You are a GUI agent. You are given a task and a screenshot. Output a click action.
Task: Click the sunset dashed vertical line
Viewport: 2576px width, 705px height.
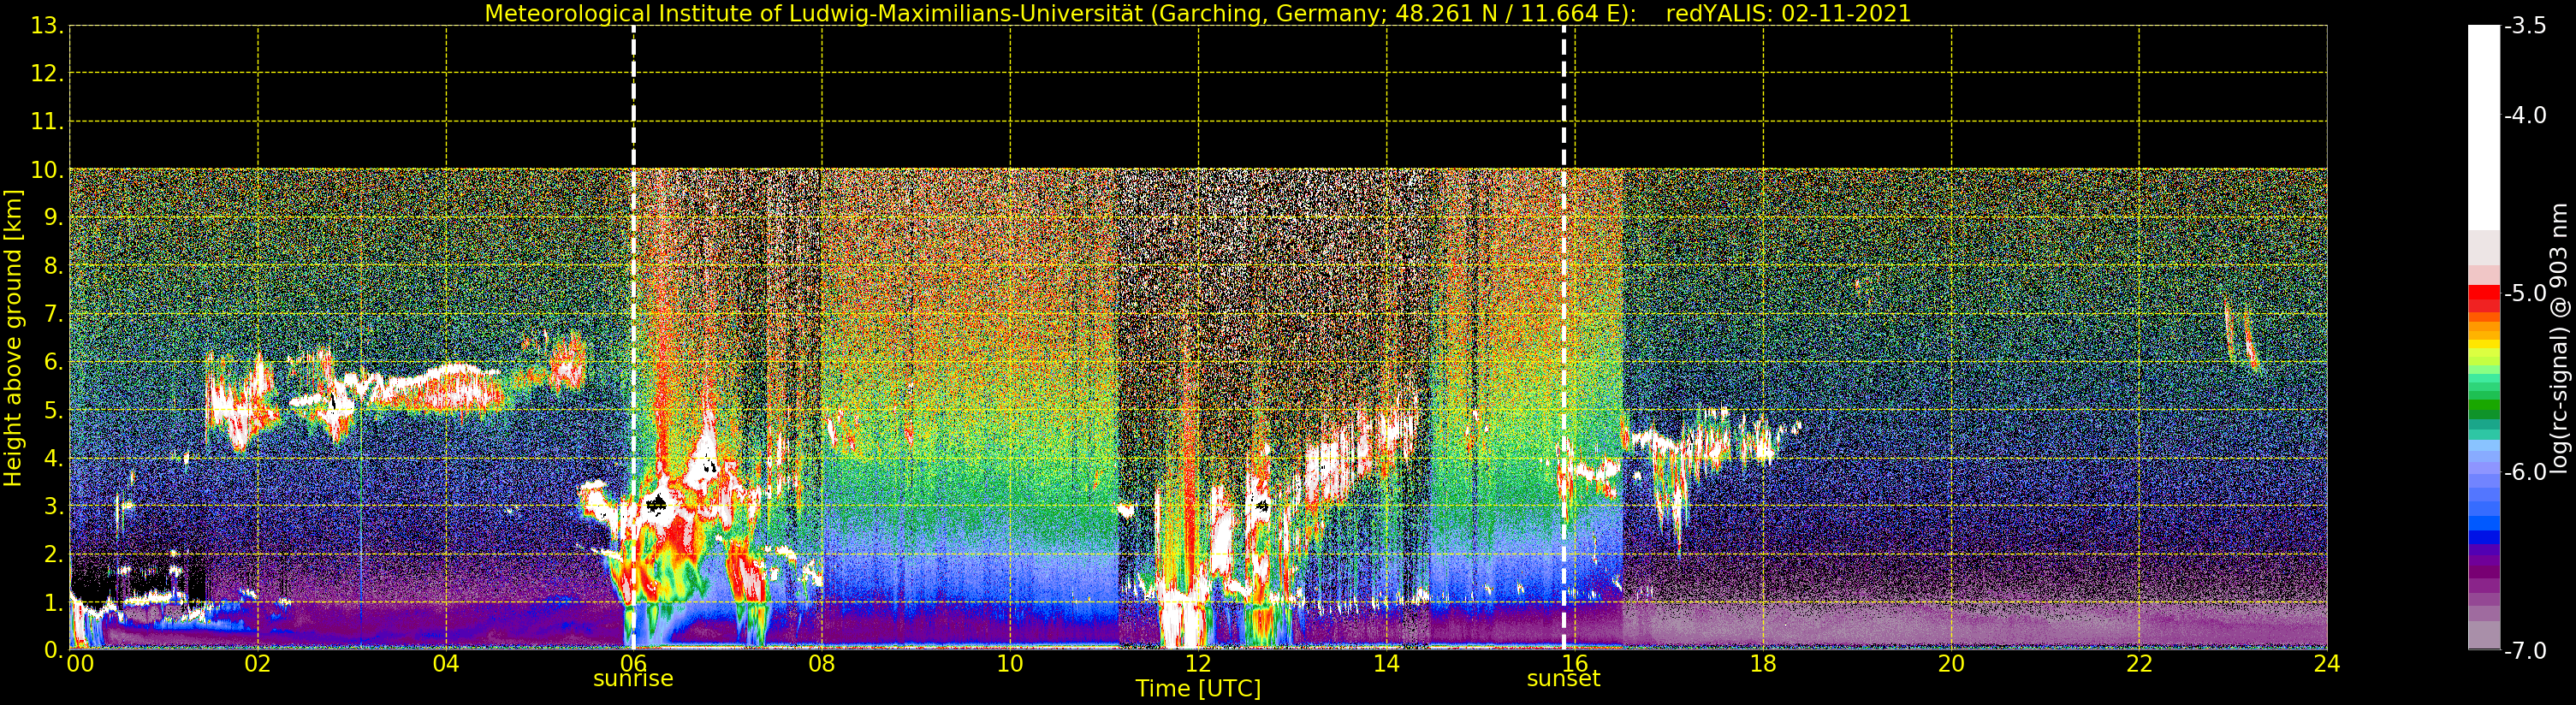(x=1564, y=337)
